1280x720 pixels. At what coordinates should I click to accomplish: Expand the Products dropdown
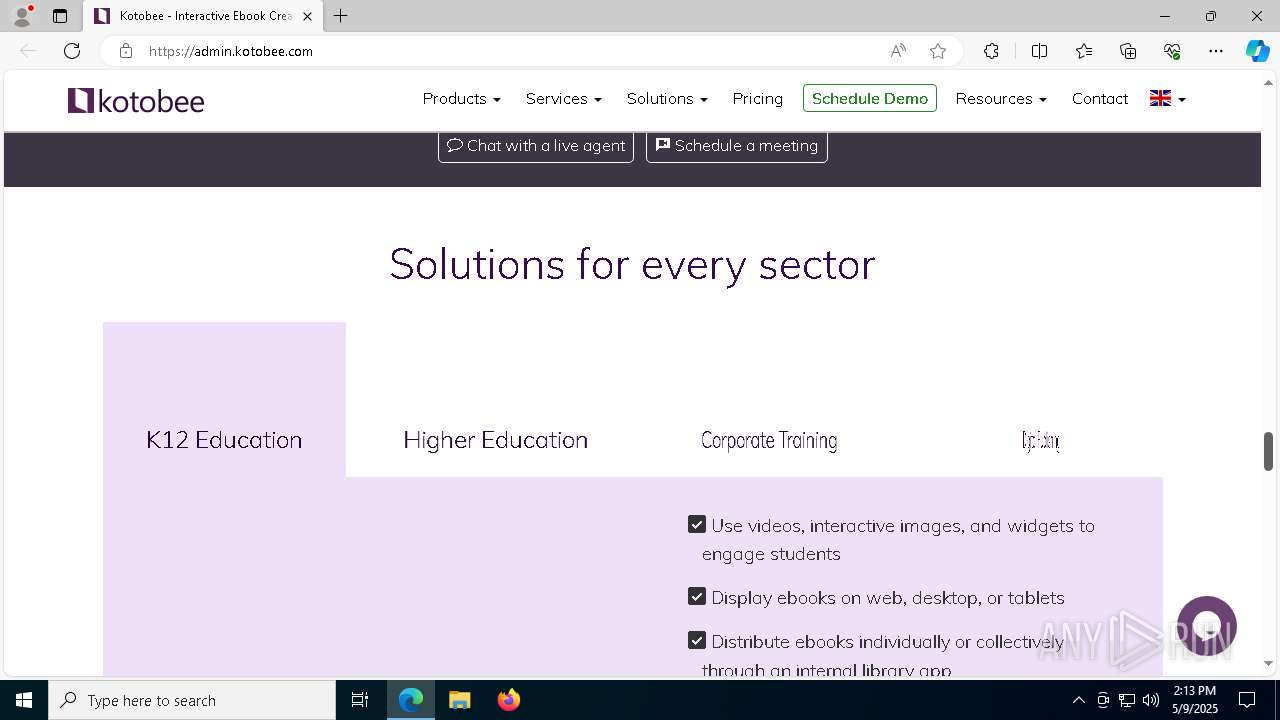point(461,98)
